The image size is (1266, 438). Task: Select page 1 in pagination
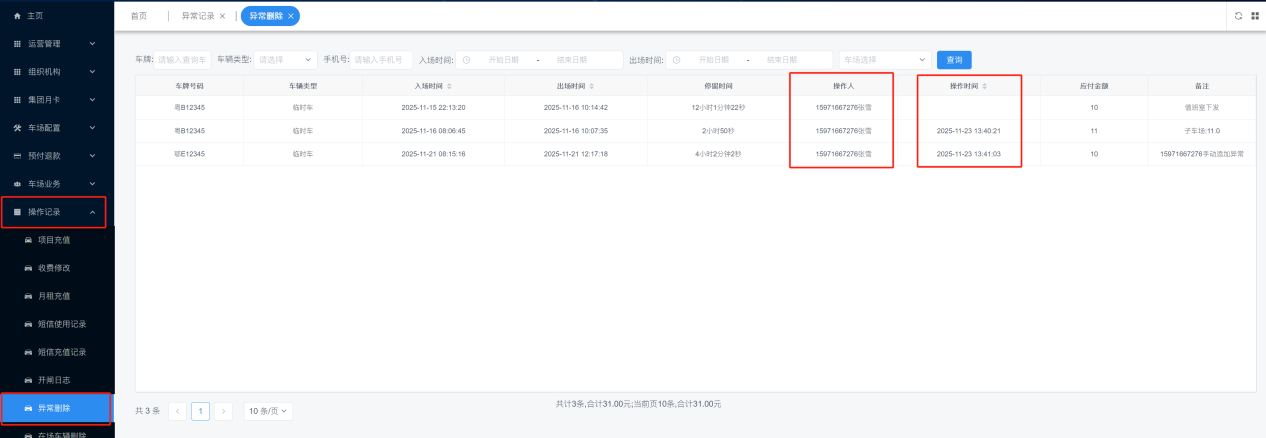click(200, 411)
